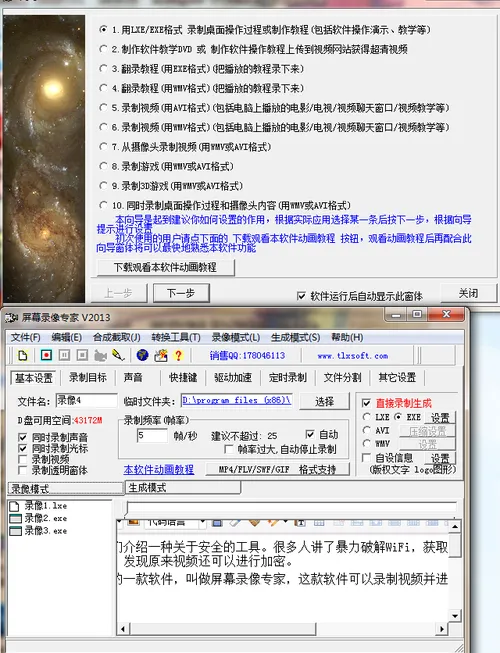Select option 5 录制视频(用AVI格式)
Image resolution: width=500 pixels, height=653 pixels.
(104, 107)
